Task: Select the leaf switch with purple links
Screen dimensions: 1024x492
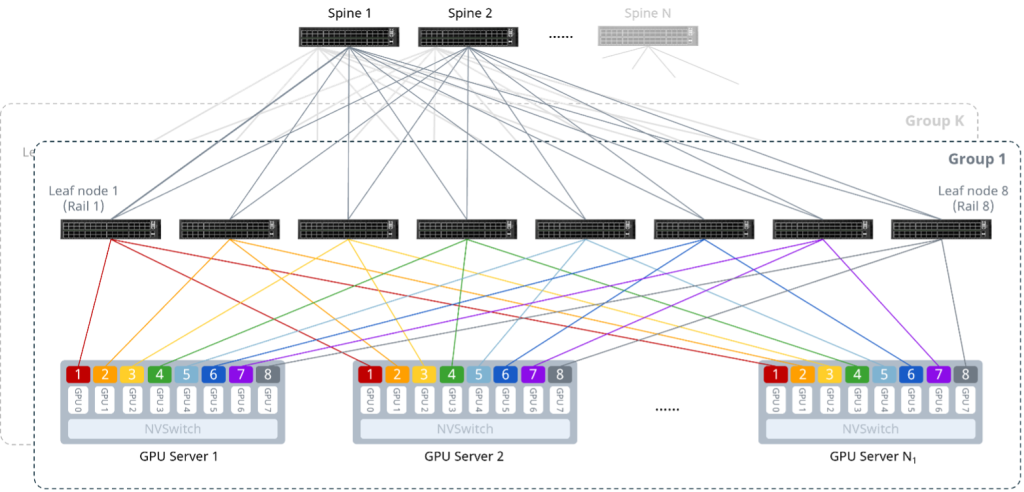Action: coord(823,229)
